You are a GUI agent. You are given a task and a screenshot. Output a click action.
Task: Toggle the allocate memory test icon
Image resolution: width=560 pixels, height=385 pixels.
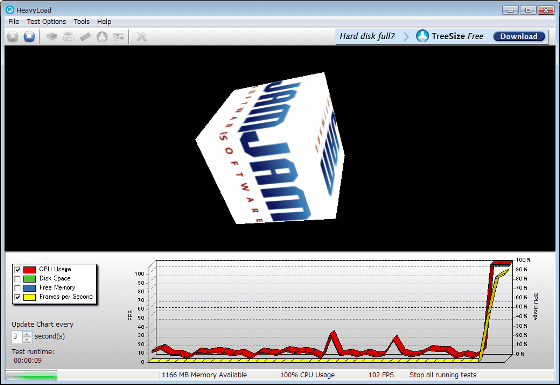85,36
